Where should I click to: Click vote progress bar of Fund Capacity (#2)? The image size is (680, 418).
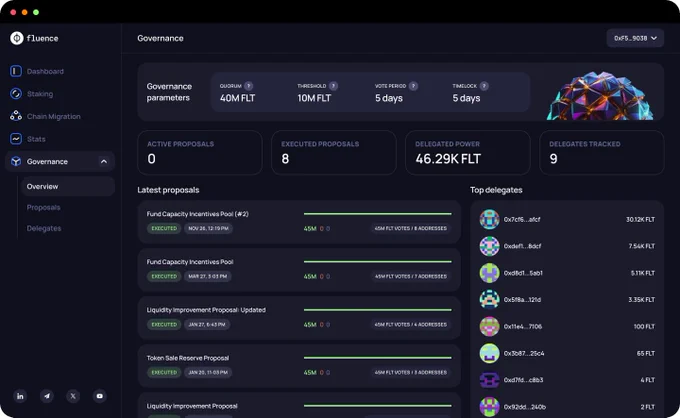(378, 214)
